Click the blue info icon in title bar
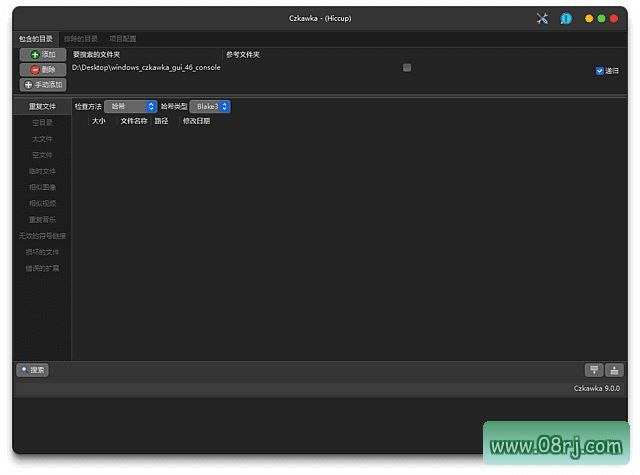Screen dimensions: 640x475 pyautogui.click(x=566, y=18)
